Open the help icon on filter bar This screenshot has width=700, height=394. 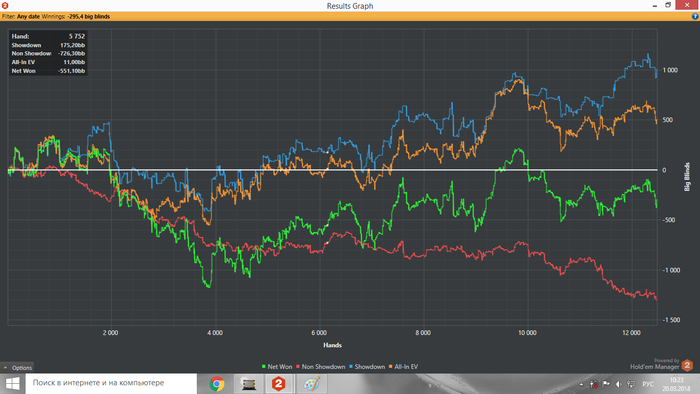coord(695,17)
